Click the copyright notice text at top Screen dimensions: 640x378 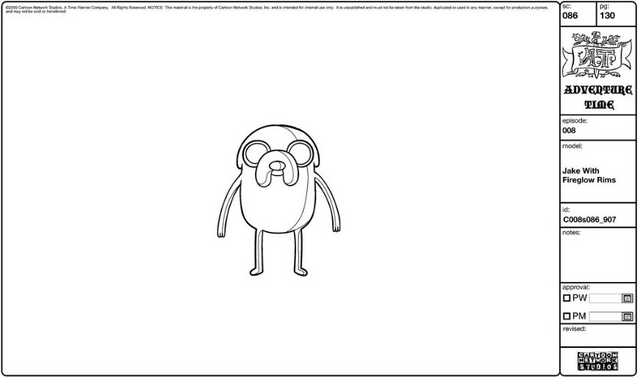[x=277, y=9]
